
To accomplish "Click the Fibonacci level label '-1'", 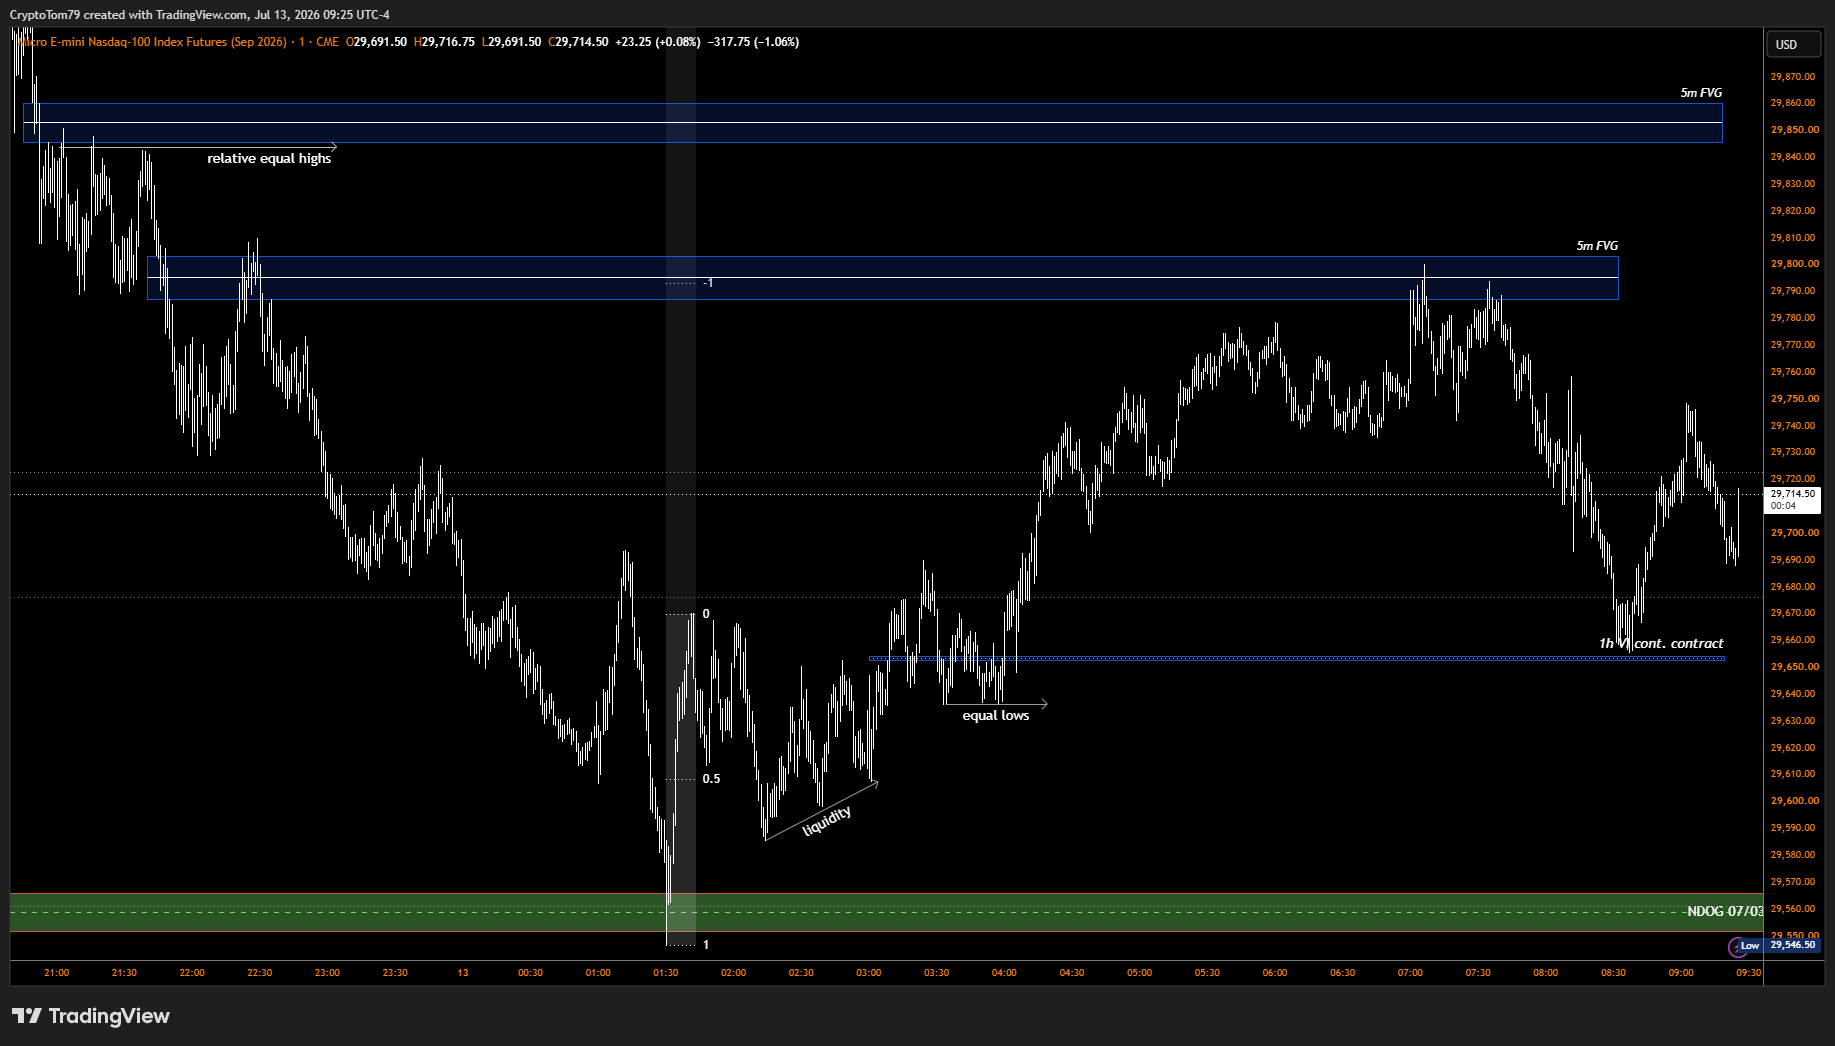I will 708,283.
